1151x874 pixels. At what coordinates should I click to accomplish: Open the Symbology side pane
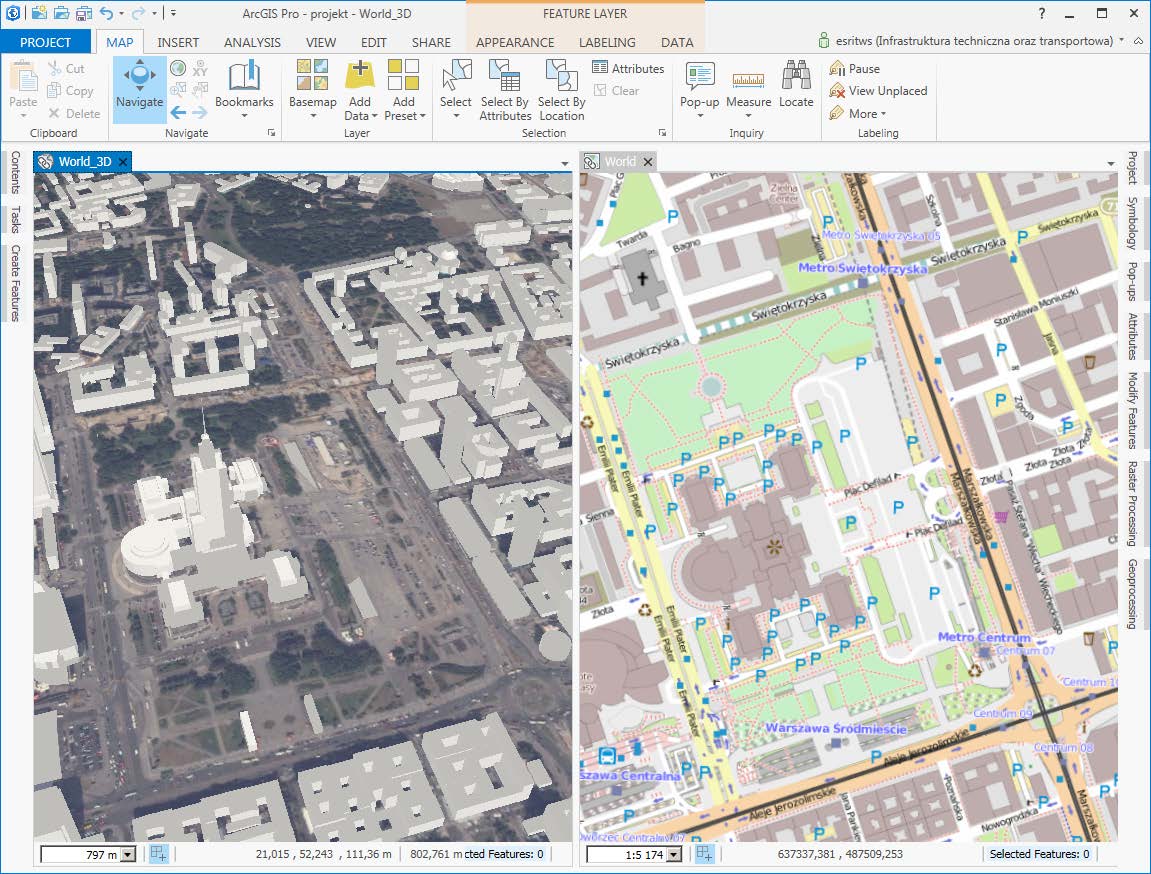(1133, 223)
